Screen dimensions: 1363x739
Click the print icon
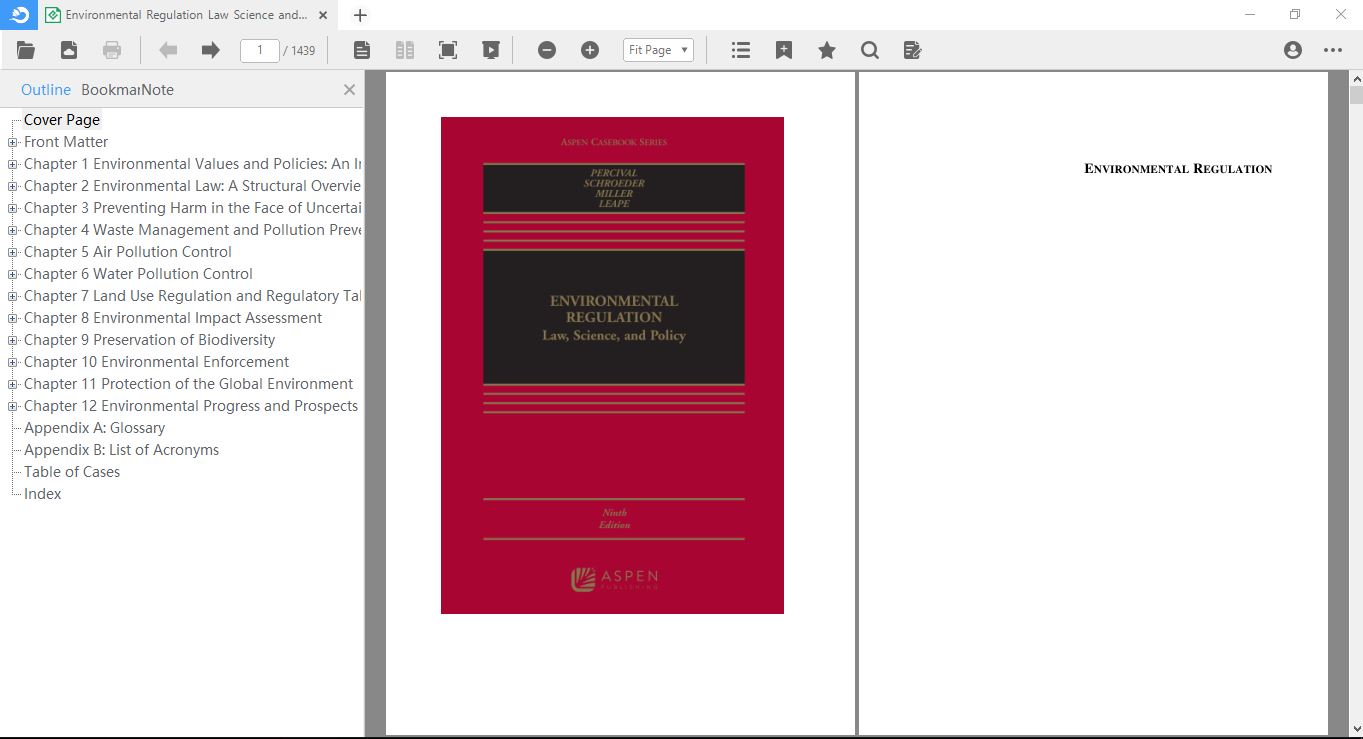coord(112,50)
